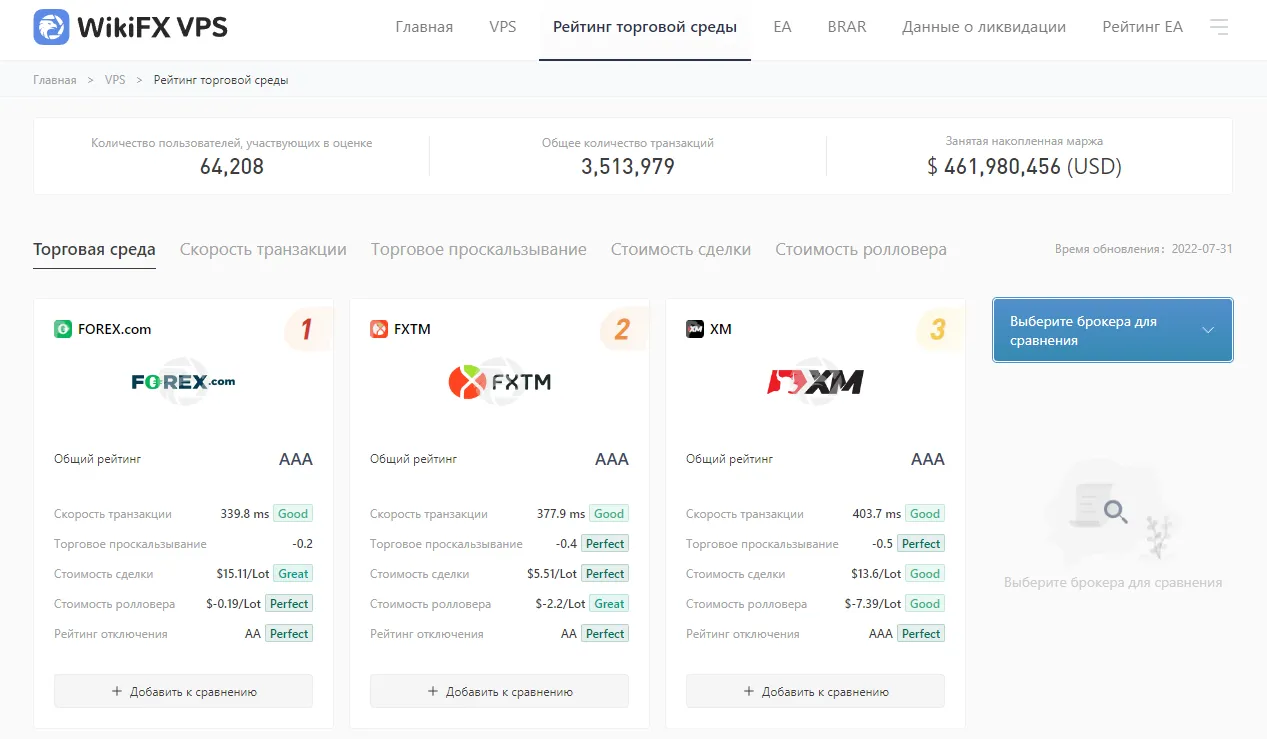Open the large XM logo image
Viewport: 1267px width, 739px height.
coord(815,381)
